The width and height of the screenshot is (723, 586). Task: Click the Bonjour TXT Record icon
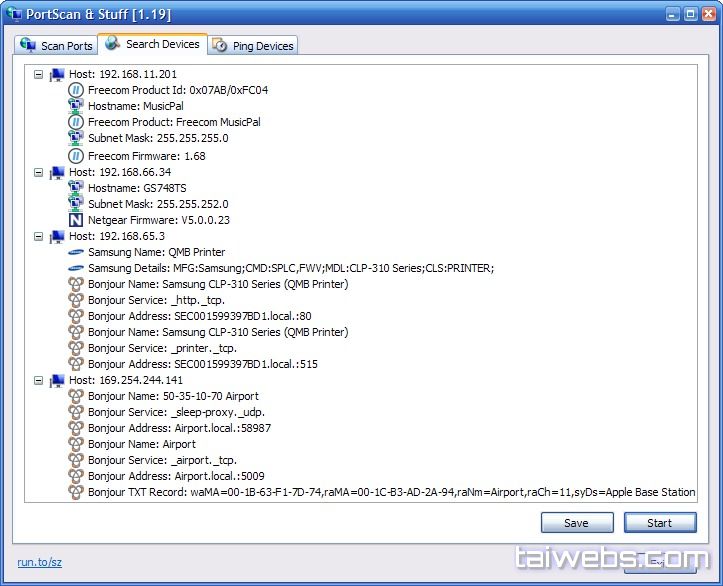(76, 492)
